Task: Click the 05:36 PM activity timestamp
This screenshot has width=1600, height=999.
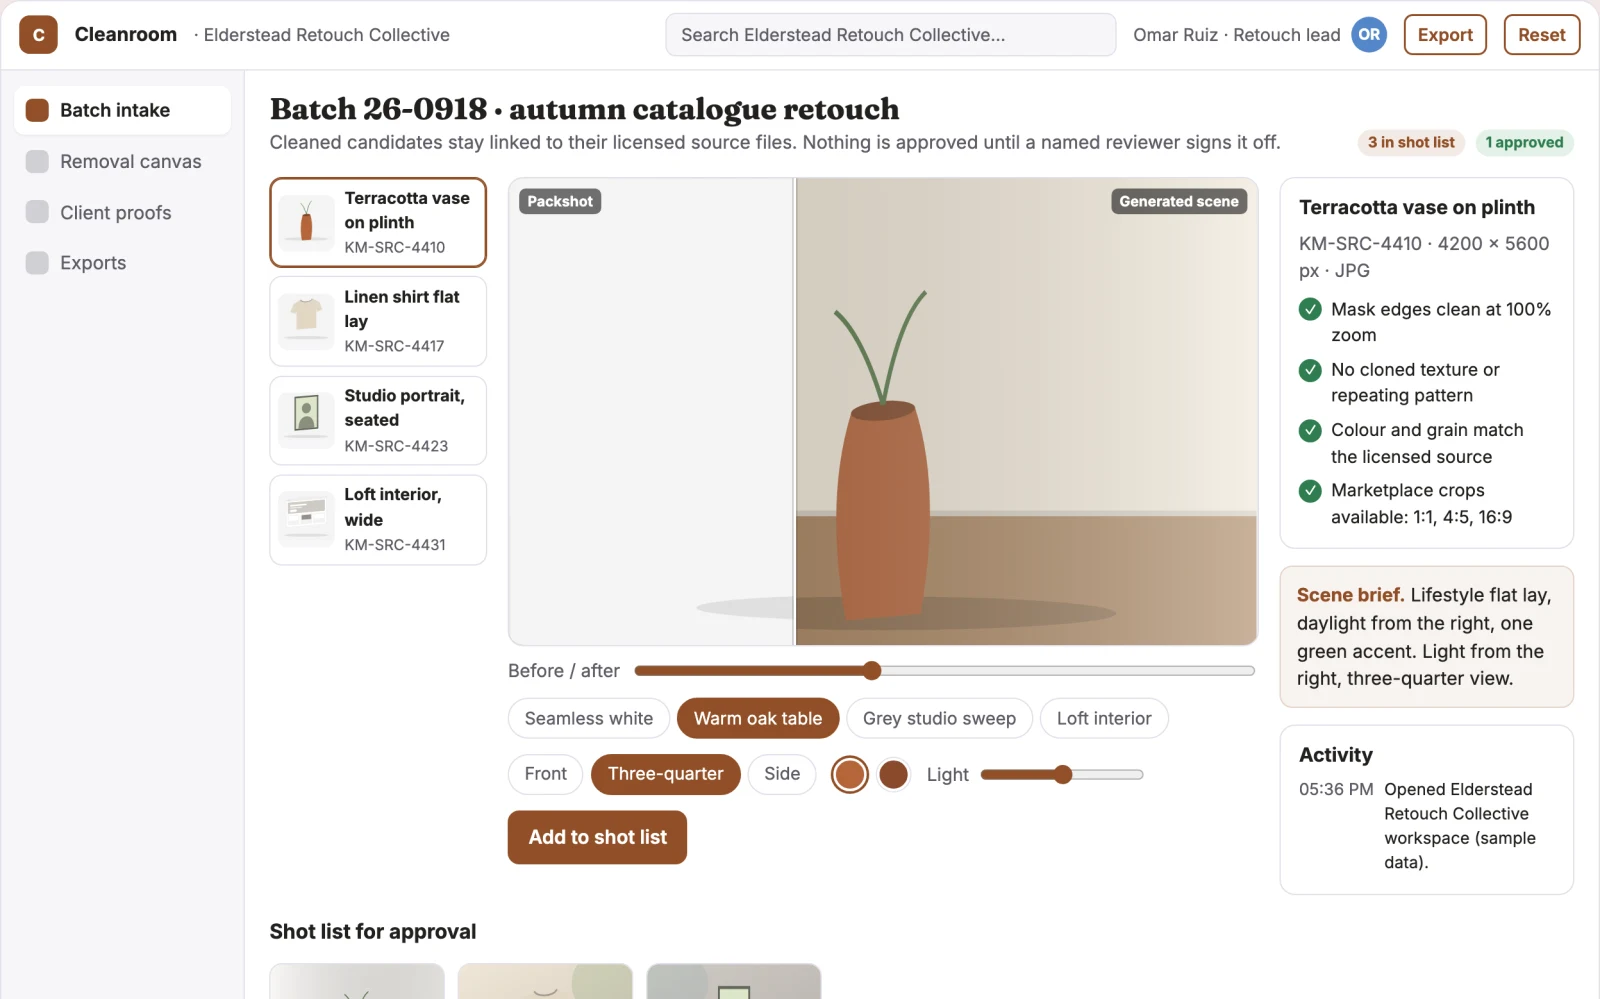Action: coord(1336,789)
